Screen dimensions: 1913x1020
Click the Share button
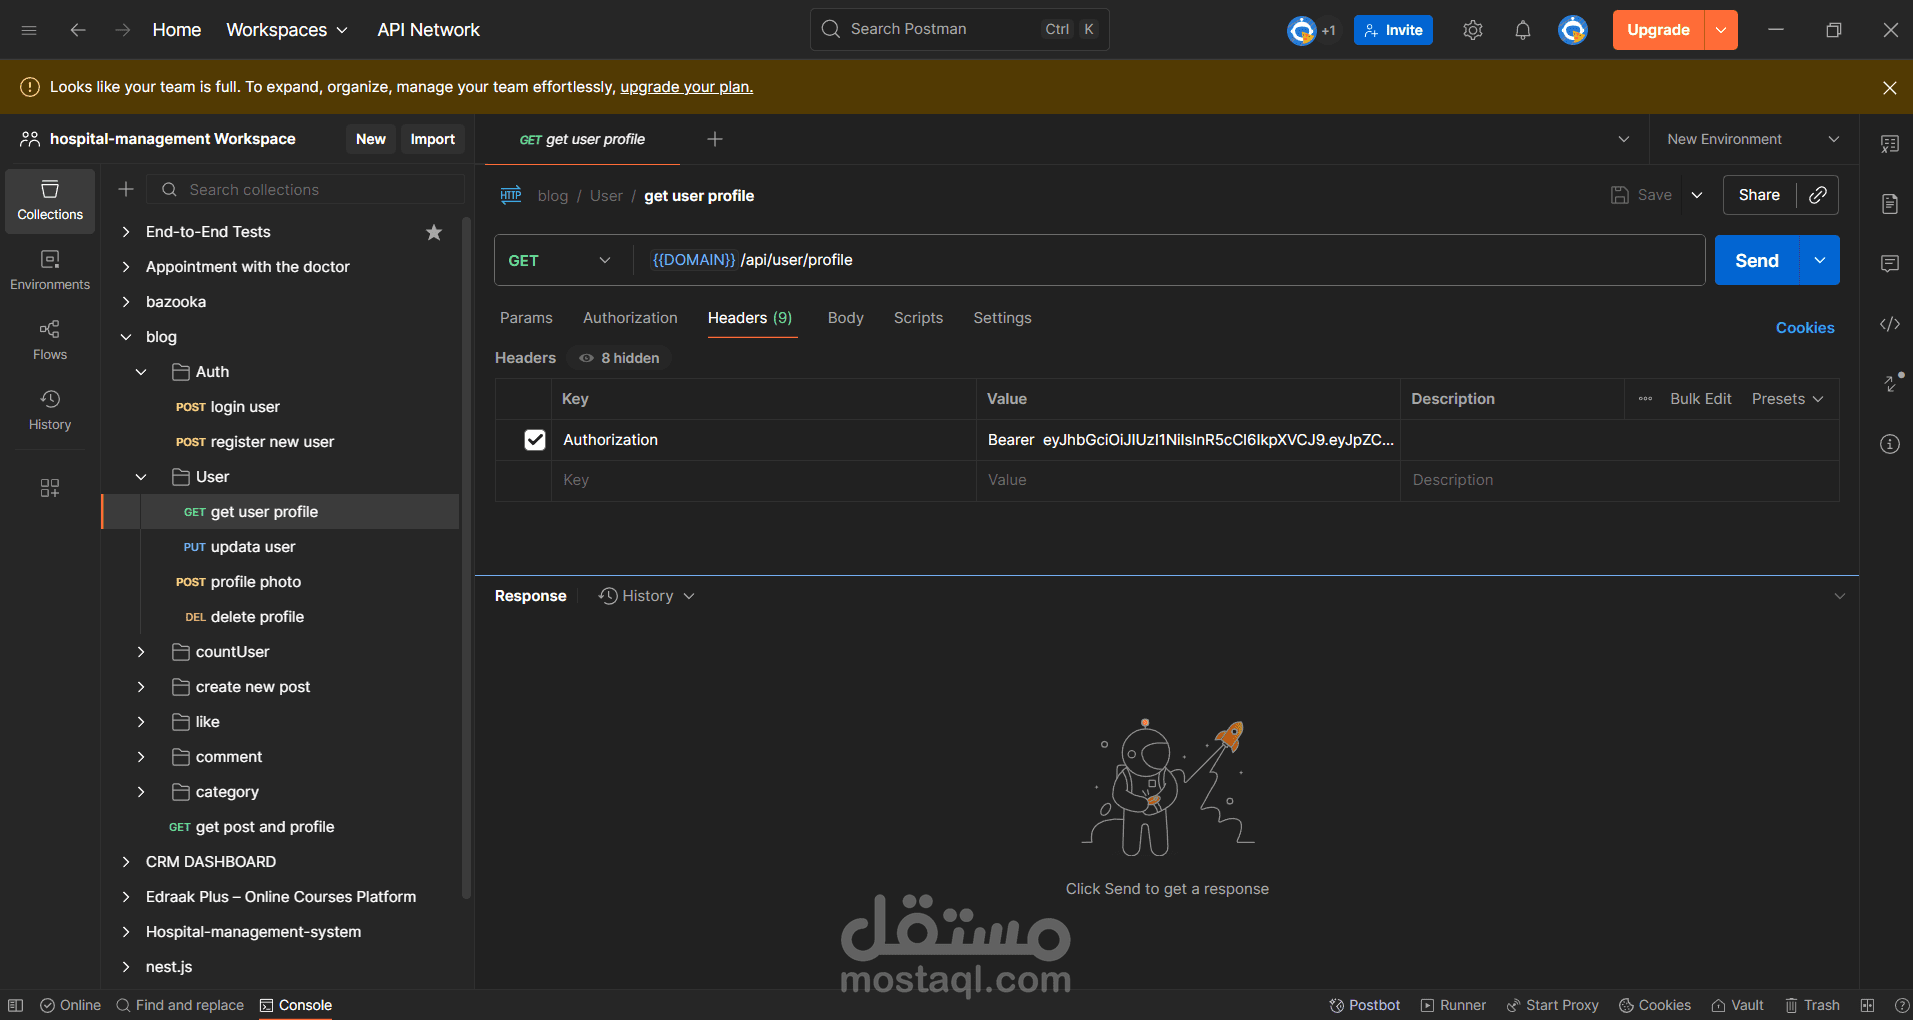click(x=1759, y=195)
